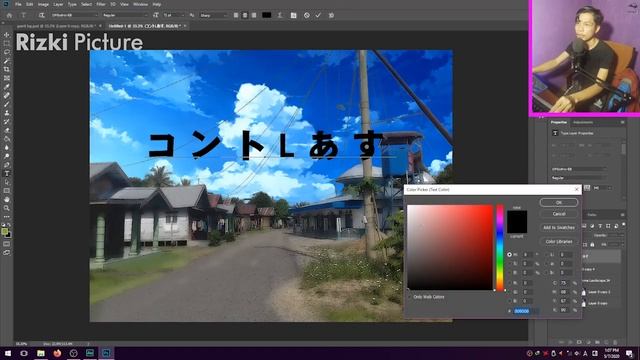Select the Eraser tool
Screen dimensions: 640x360
click(x=7, y=130)
